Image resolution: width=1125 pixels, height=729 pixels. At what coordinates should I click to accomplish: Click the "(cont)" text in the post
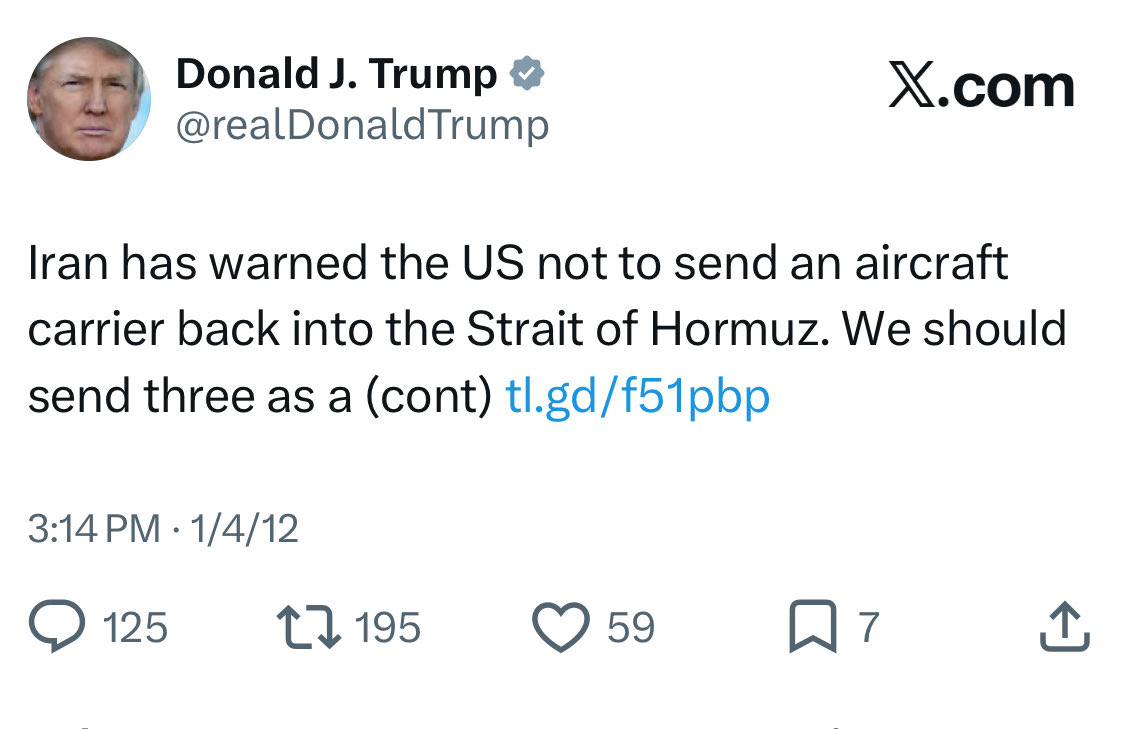(426, 397)
